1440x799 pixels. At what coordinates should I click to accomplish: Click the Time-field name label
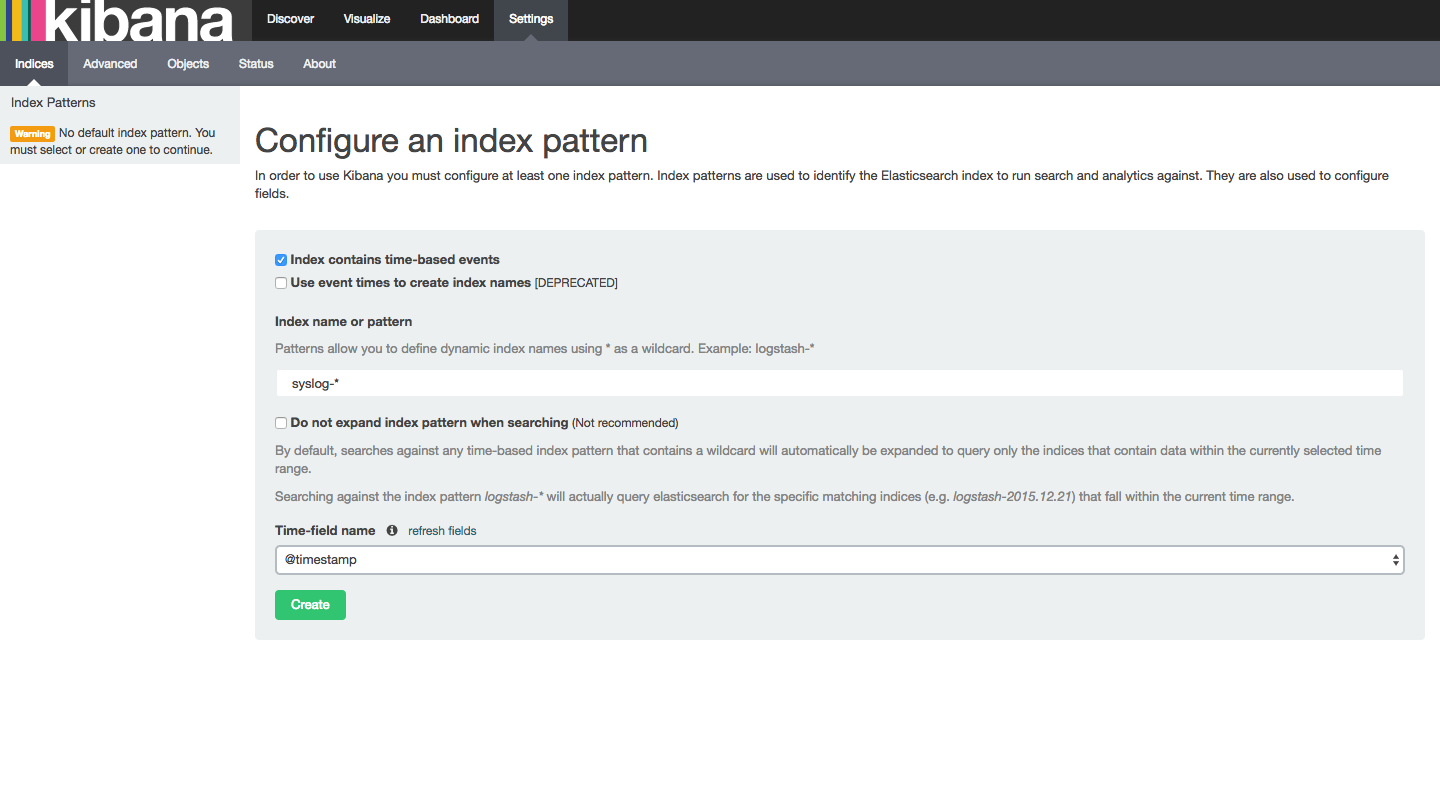pos(325,531)
